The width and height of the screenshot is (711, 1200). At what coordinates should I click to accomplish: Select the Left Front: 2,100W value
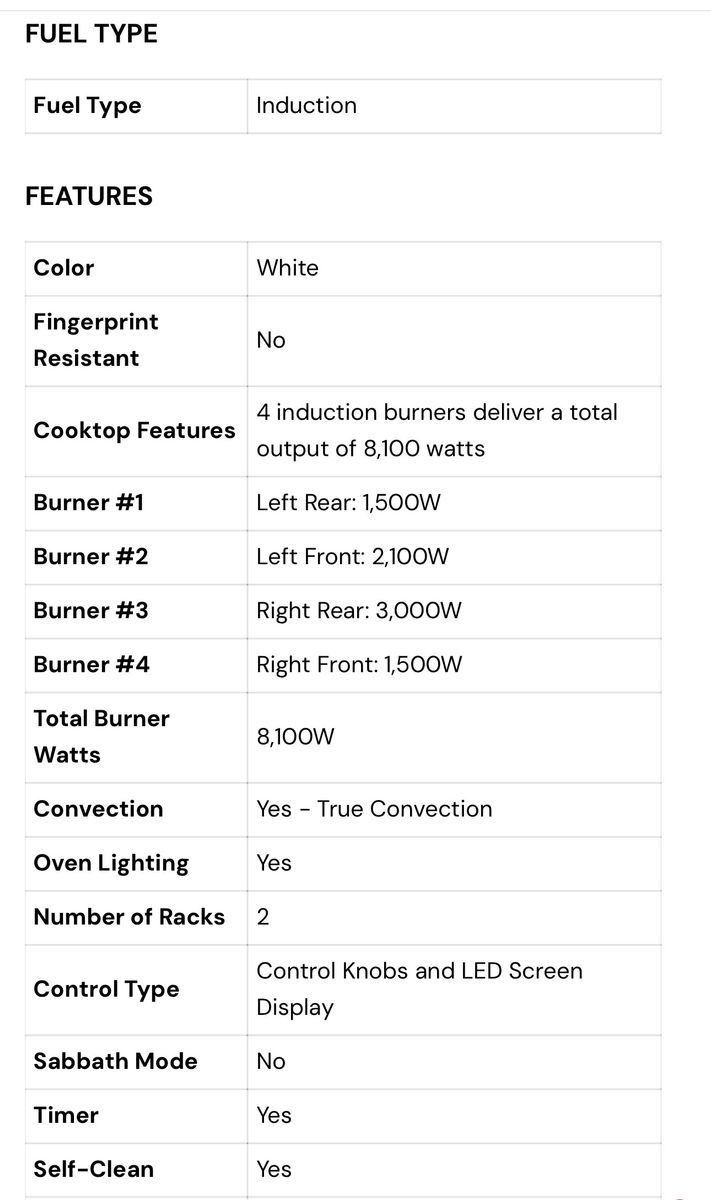pyautogui.click(x=353, y=556)
